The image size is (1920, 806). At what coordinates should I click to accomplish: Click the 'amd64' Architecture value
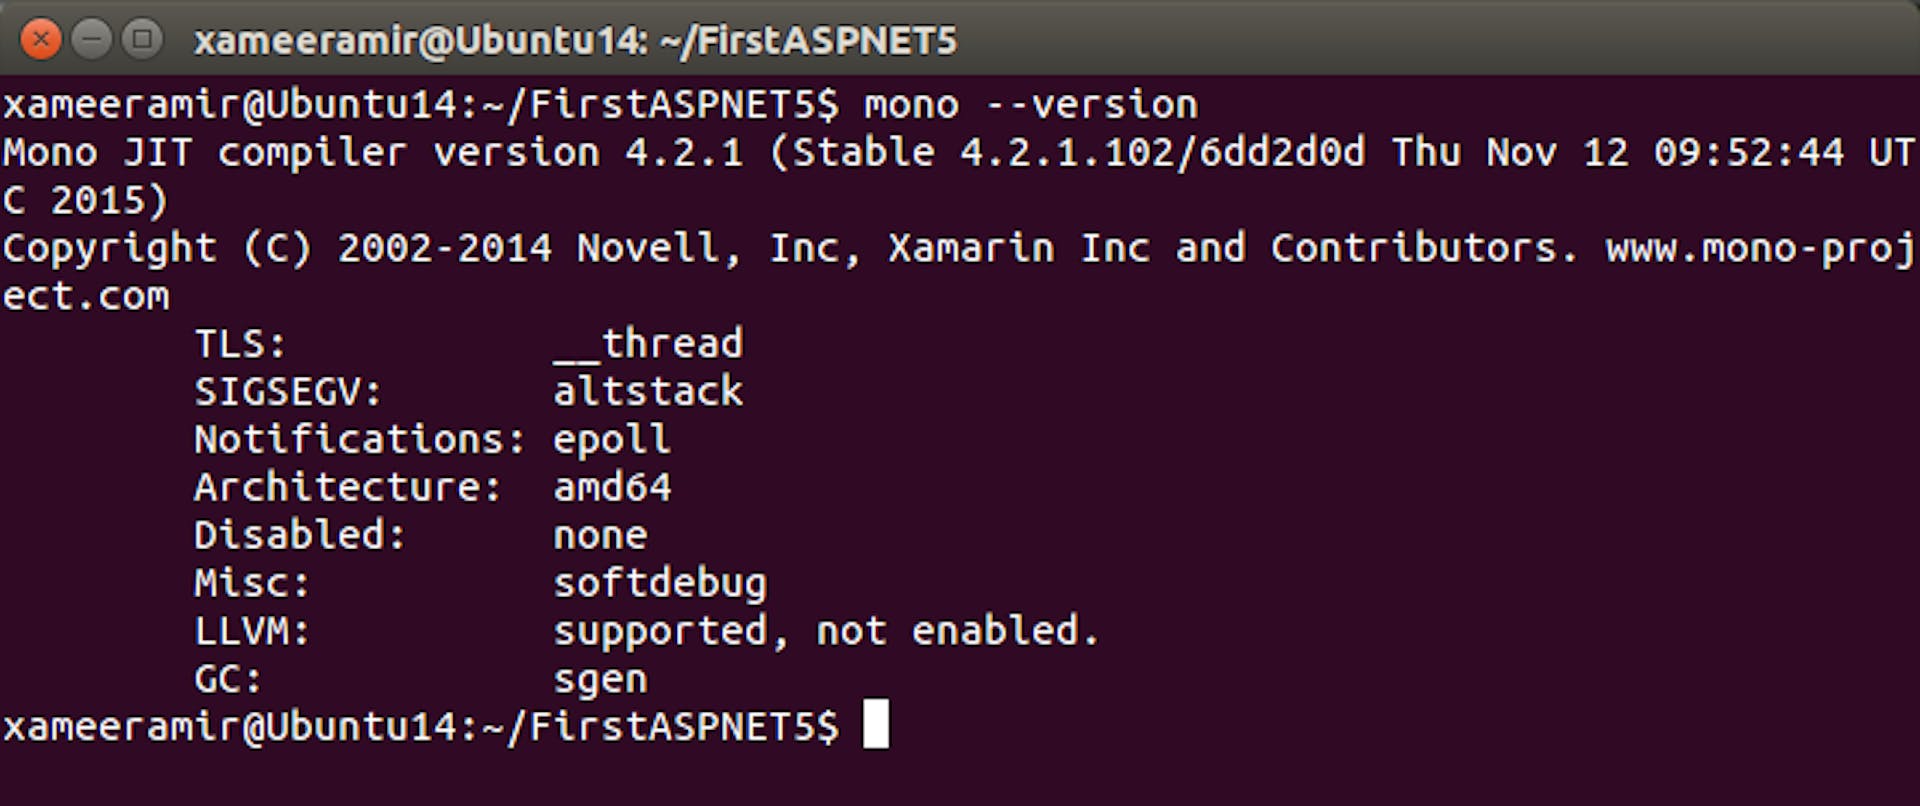[612, 487]
